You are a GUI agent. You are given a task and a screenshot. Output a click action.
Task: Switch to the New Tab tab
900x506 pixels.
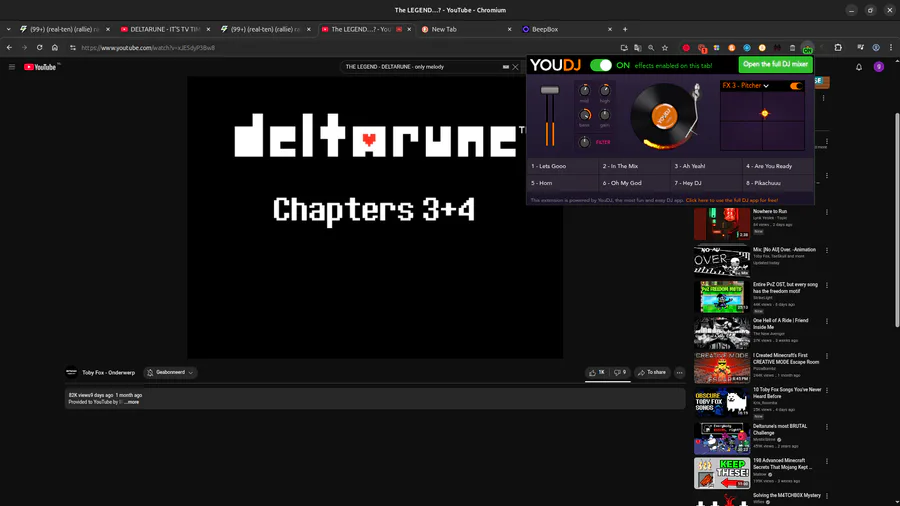tap(466, 29)
